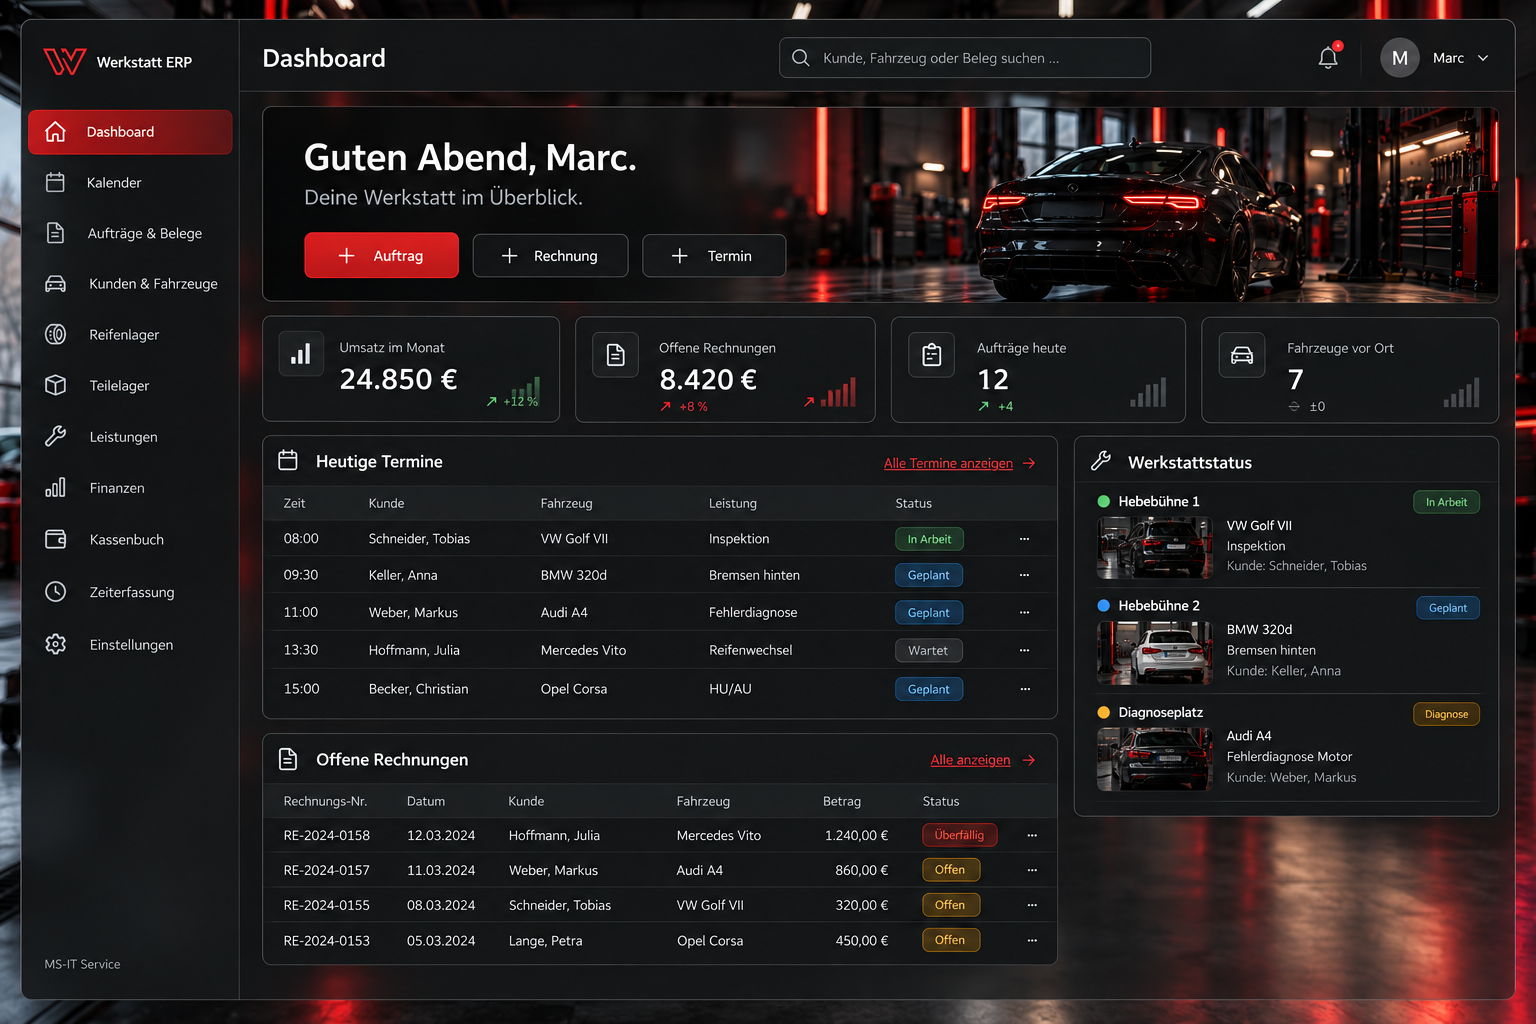
Task: Click the MS-IT Service footer text
Action: pyautogui.click(x=82, y=964)
